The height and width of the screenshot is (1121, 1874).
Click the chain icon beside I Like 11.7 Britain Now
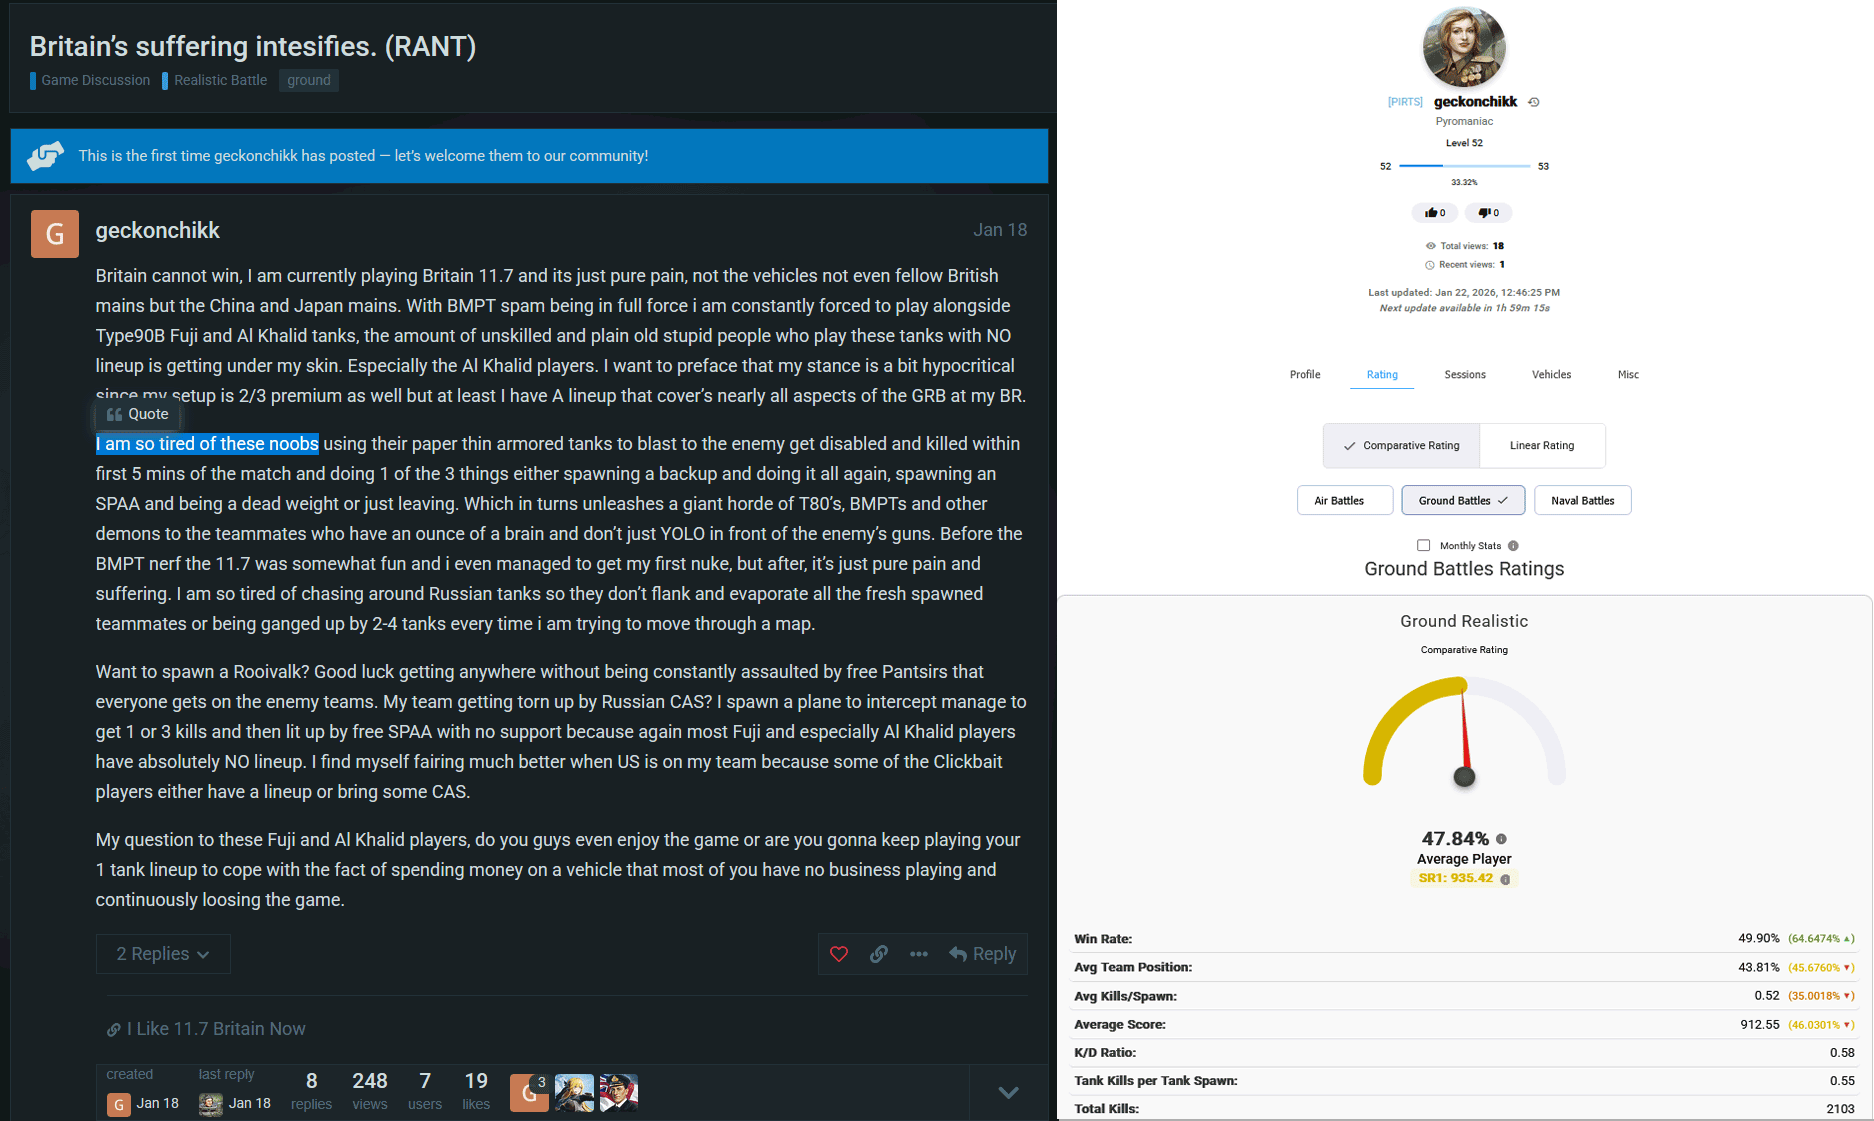tap(114, 1029)
